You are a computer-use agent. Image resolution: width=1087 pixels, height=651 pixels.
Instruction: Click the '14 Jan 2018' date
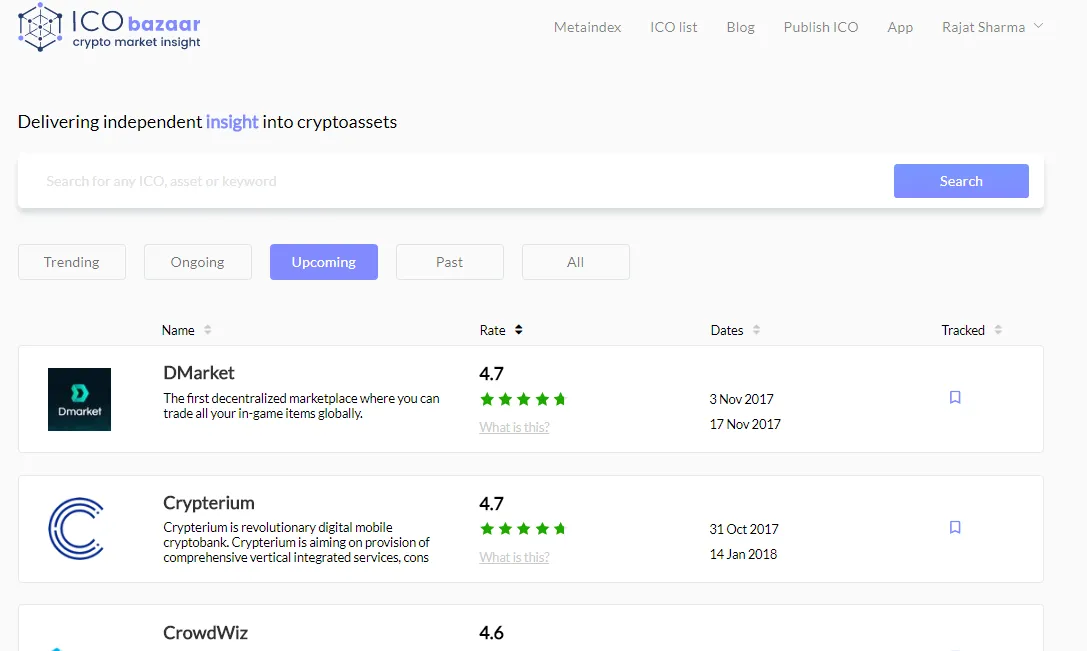[x=743, y=554]
